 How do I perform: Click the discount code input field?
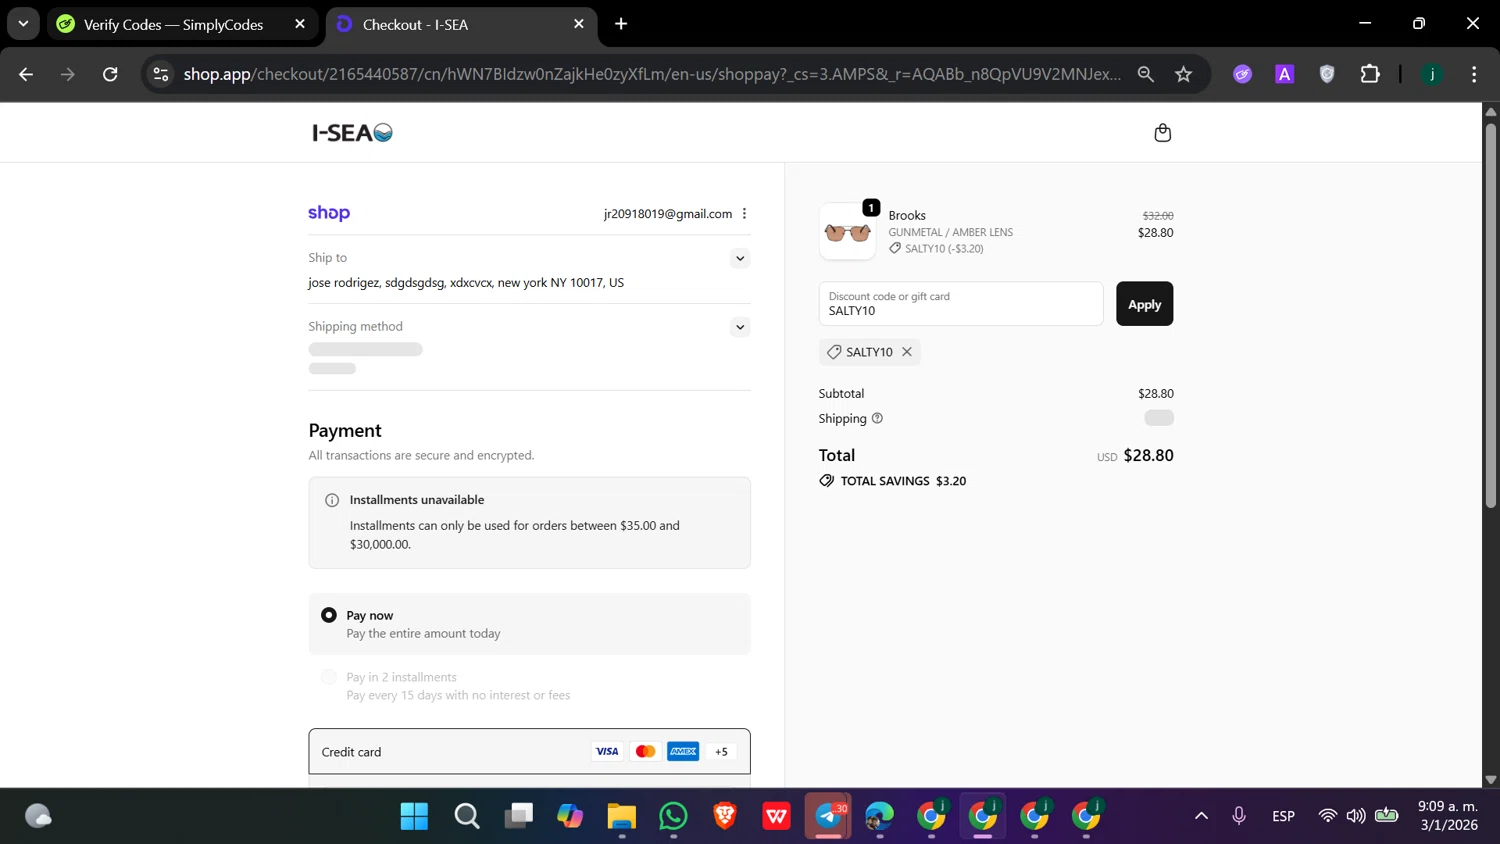click(x=960, y=304)
